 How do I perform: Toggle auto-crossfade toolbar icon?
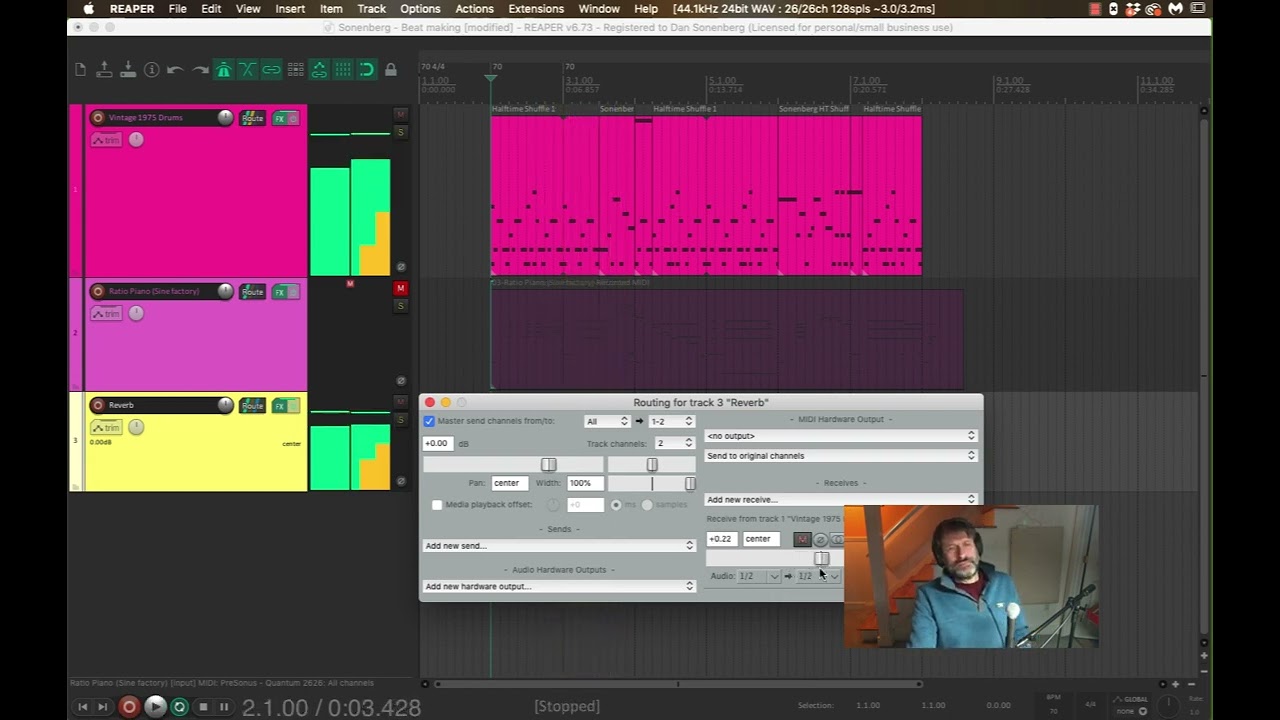click(247, 70)
